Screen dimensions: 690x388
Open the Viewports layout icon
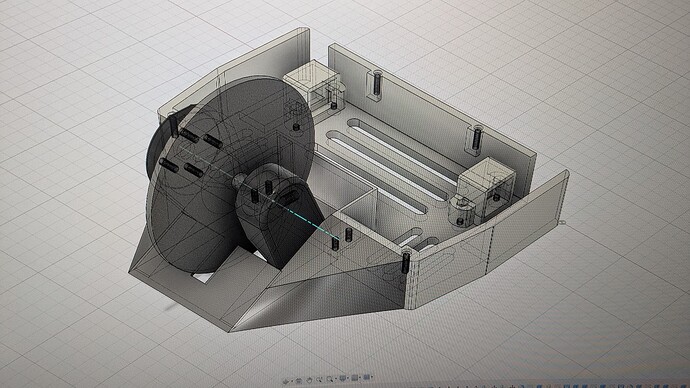367,377
